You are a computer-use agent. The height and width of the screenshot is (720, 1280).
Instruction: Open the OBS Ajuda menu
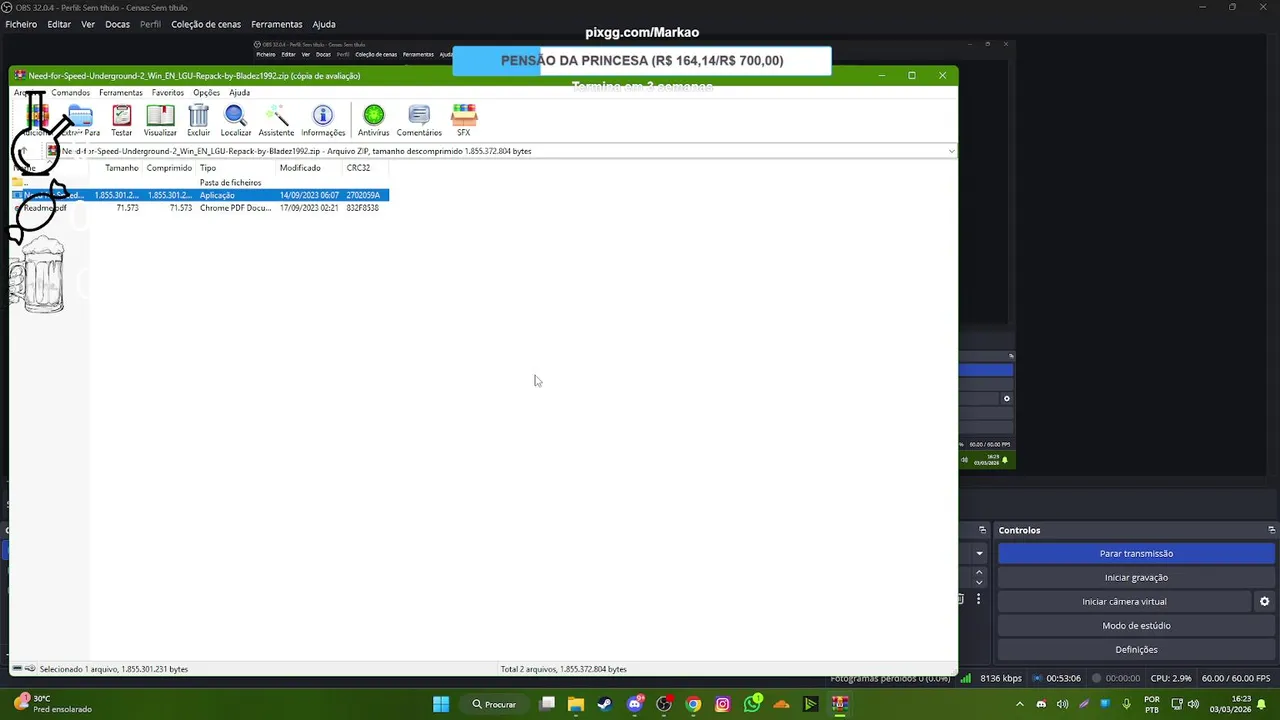[x=324, y=24]
